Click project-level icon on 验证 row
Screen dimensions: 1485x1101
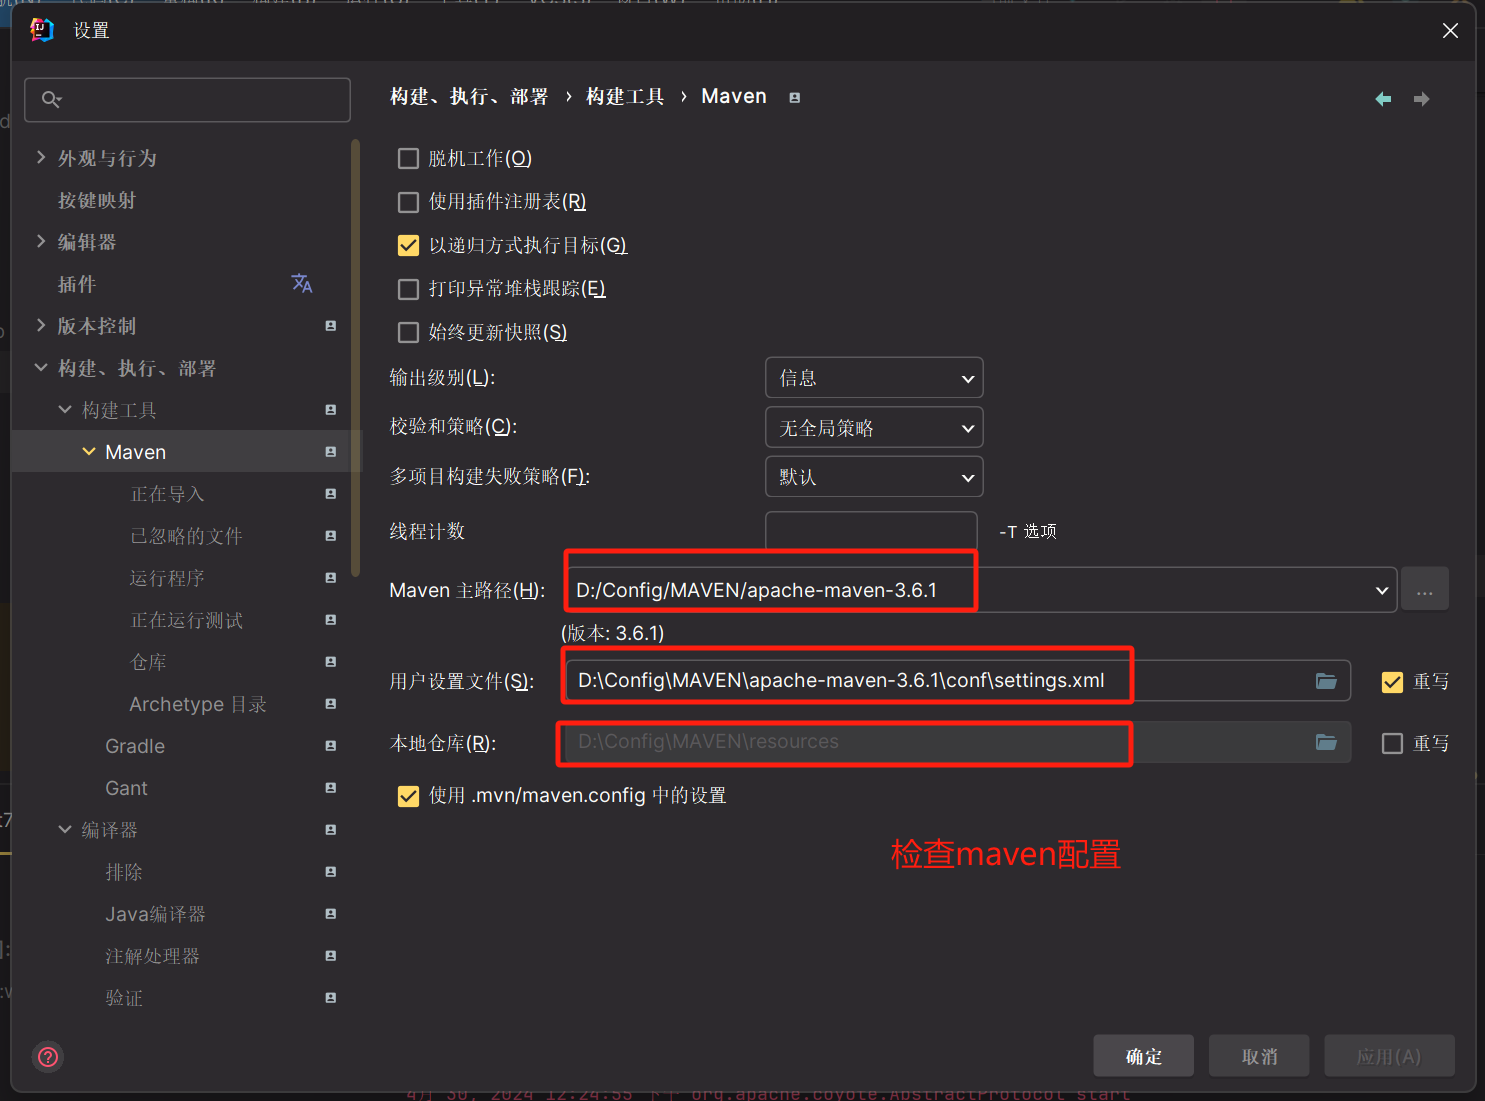pos(331,998)
